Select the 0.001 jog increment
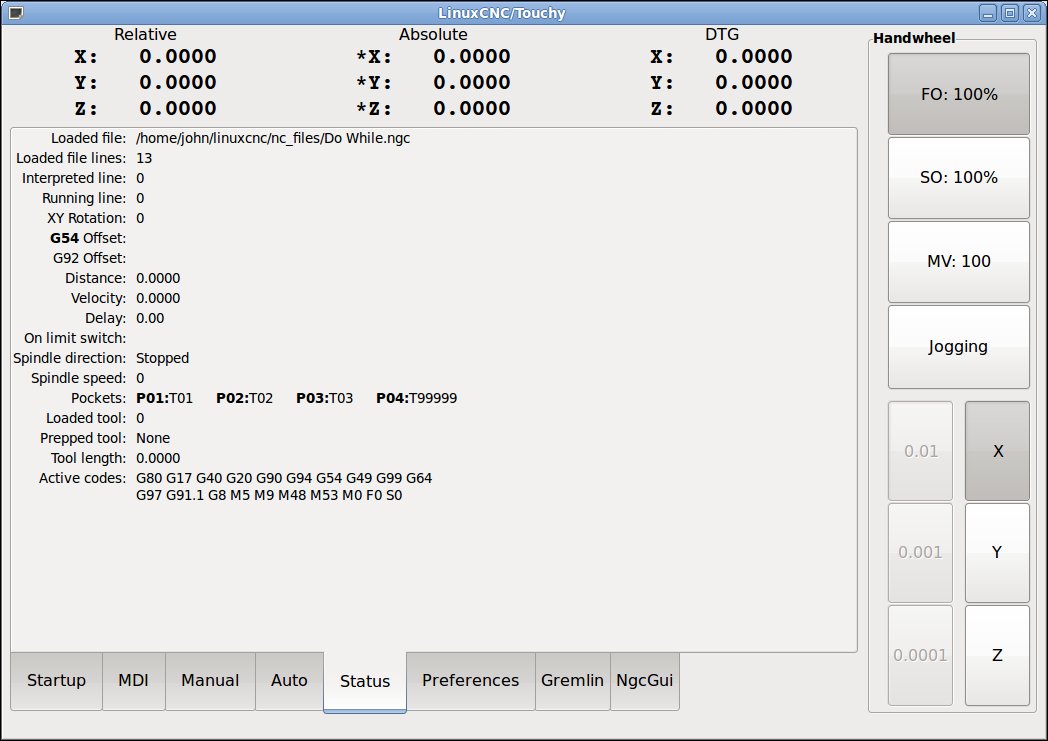 tap(920, 553)
